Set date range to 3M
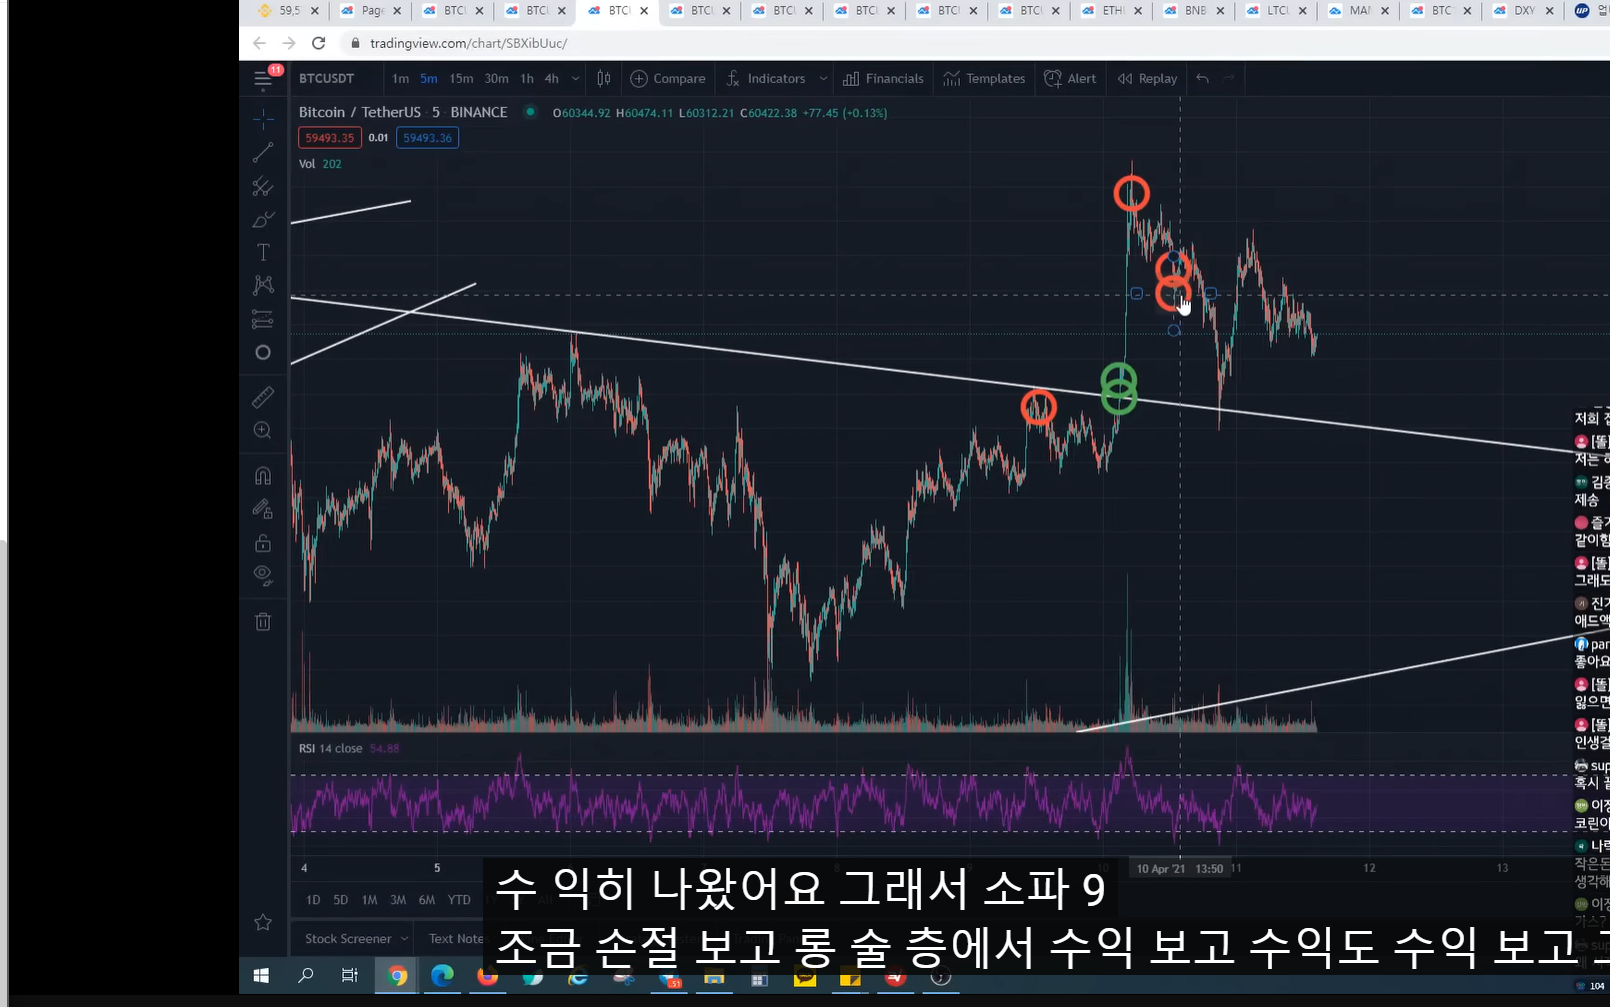This screenshot has height=1007, width=1610. click(398, 900)
